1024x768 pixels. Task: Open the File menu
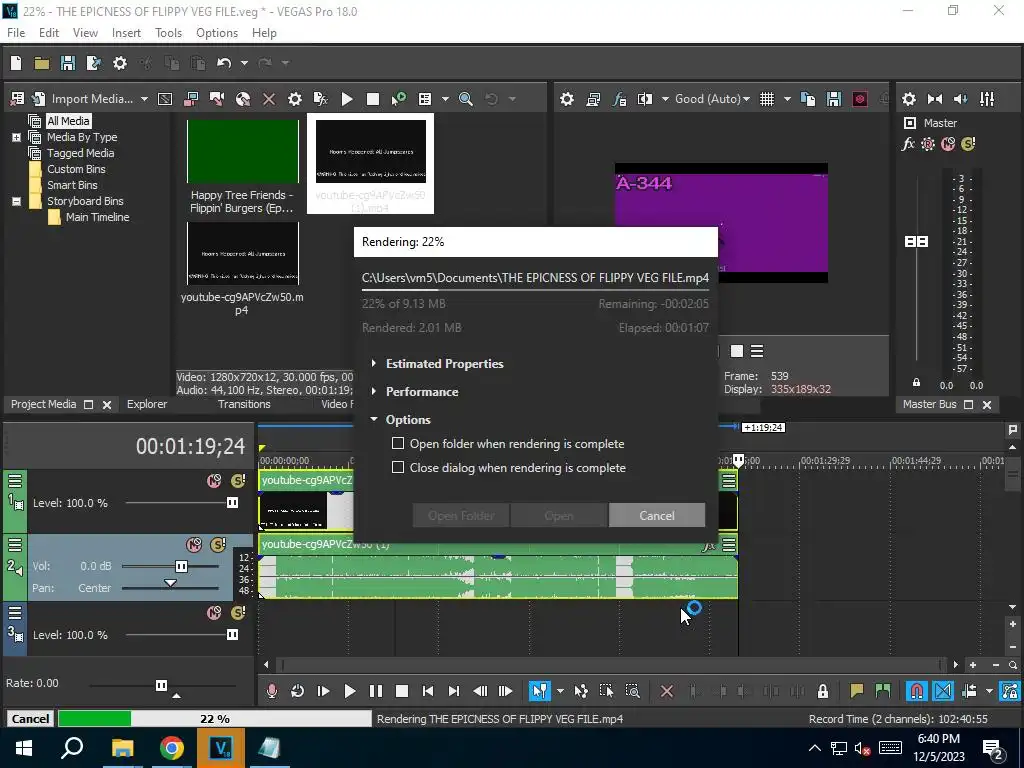point(16,33)
